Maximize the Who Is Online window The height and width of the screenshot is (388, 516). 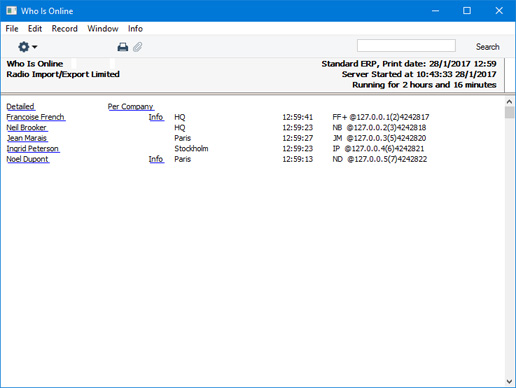coord(467,11)
